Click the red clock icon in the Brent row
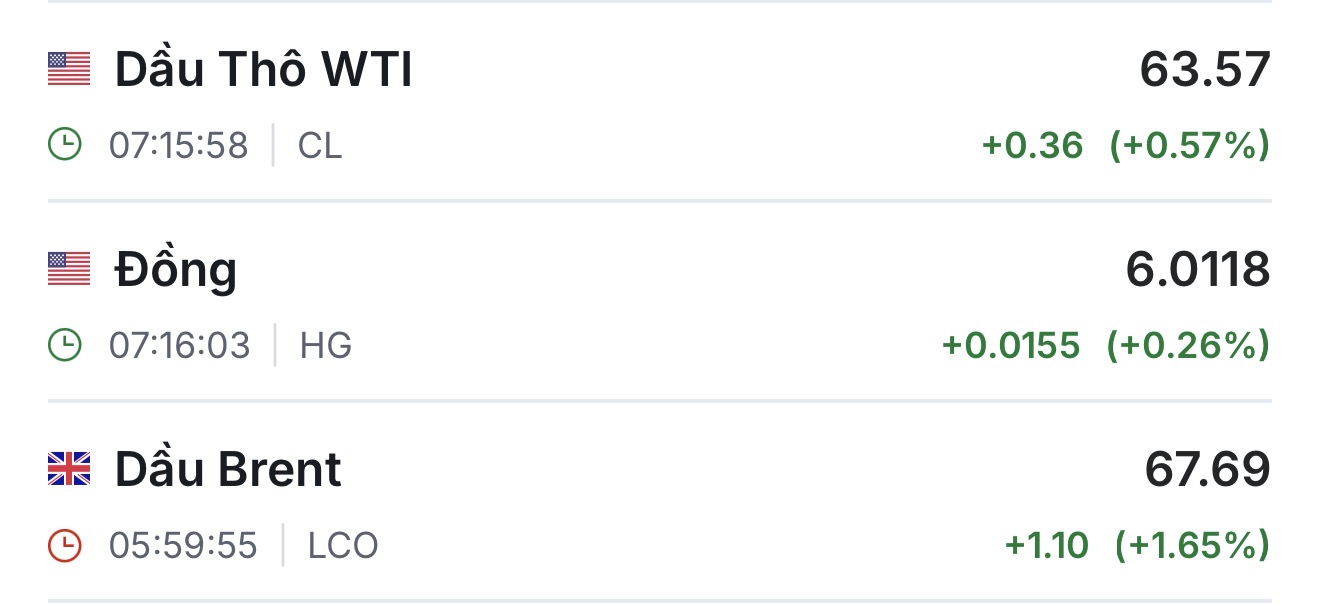Viewport: 1320px width, 606px height. click(x=65, y=546)
